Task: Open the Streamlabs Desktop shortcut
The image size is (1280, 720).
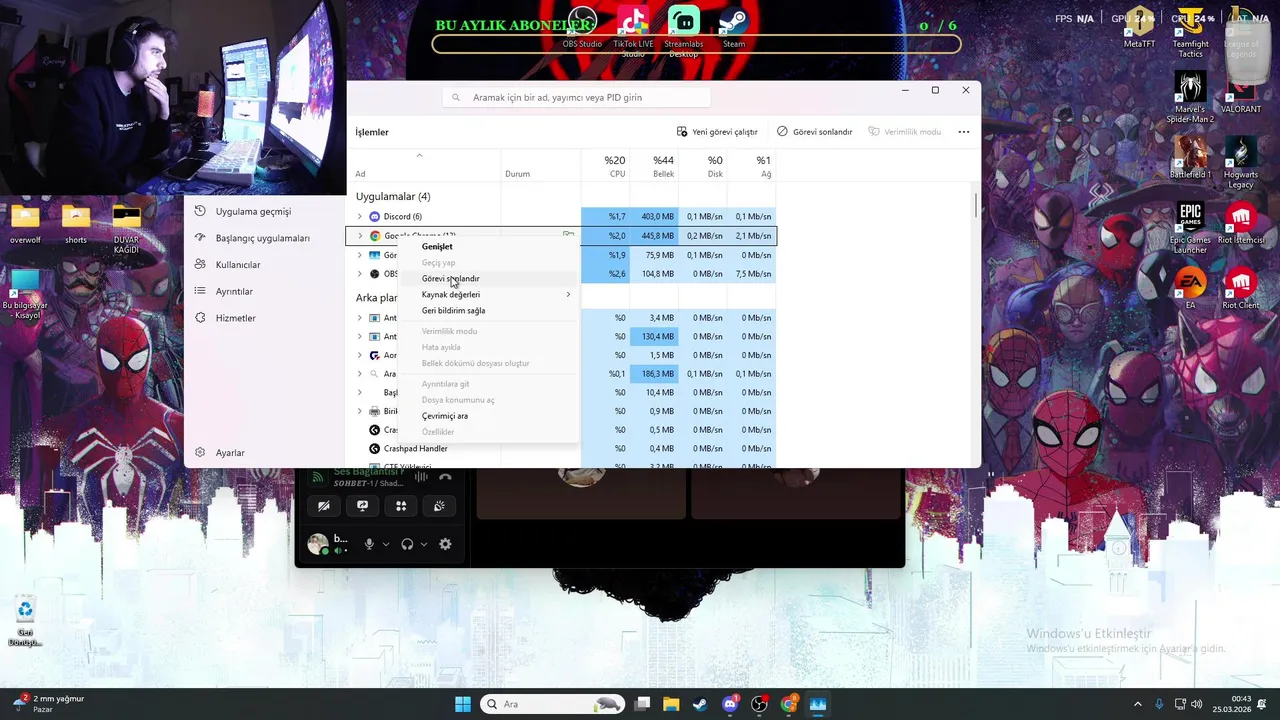Action: click(x=684, y=31)
